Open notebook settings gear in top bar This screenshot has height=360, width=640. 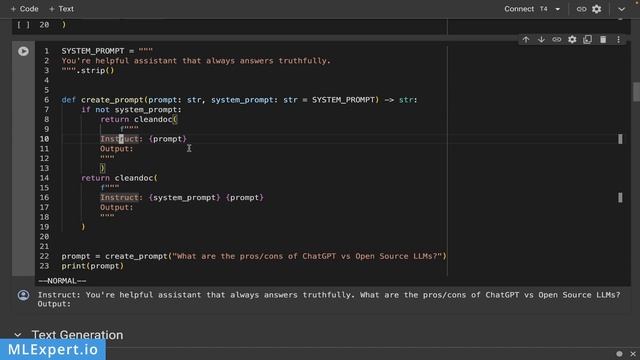[596, 9]
